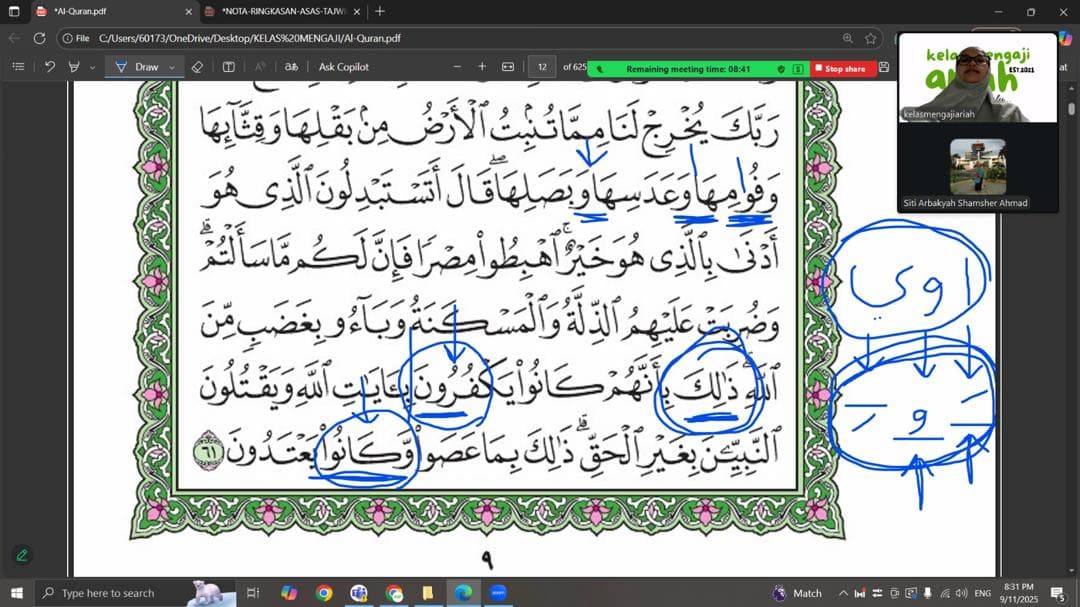Open Task View on the taskbar
Screen dimensions: 1080x607
(253, 593)
